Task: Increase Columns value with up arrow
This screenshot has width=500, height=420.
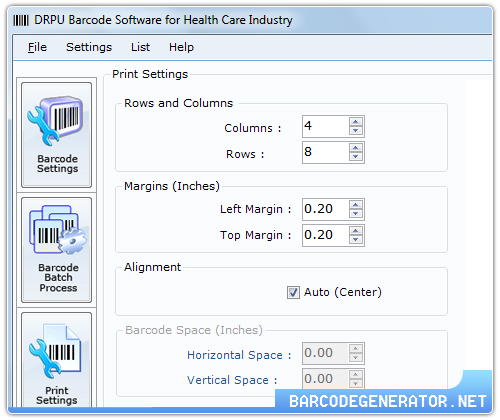Action: [356, 122]
